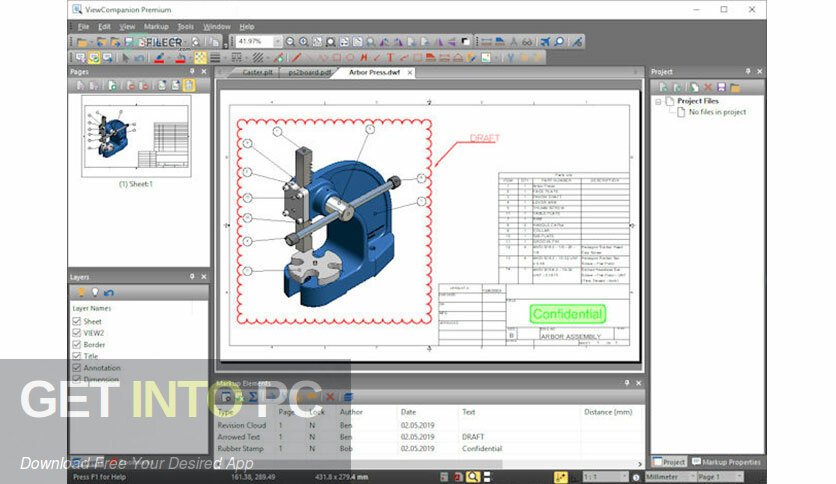Open the zoom percentage dropdown showing 41.97%
836x484 pixels.
click(278, 42)
